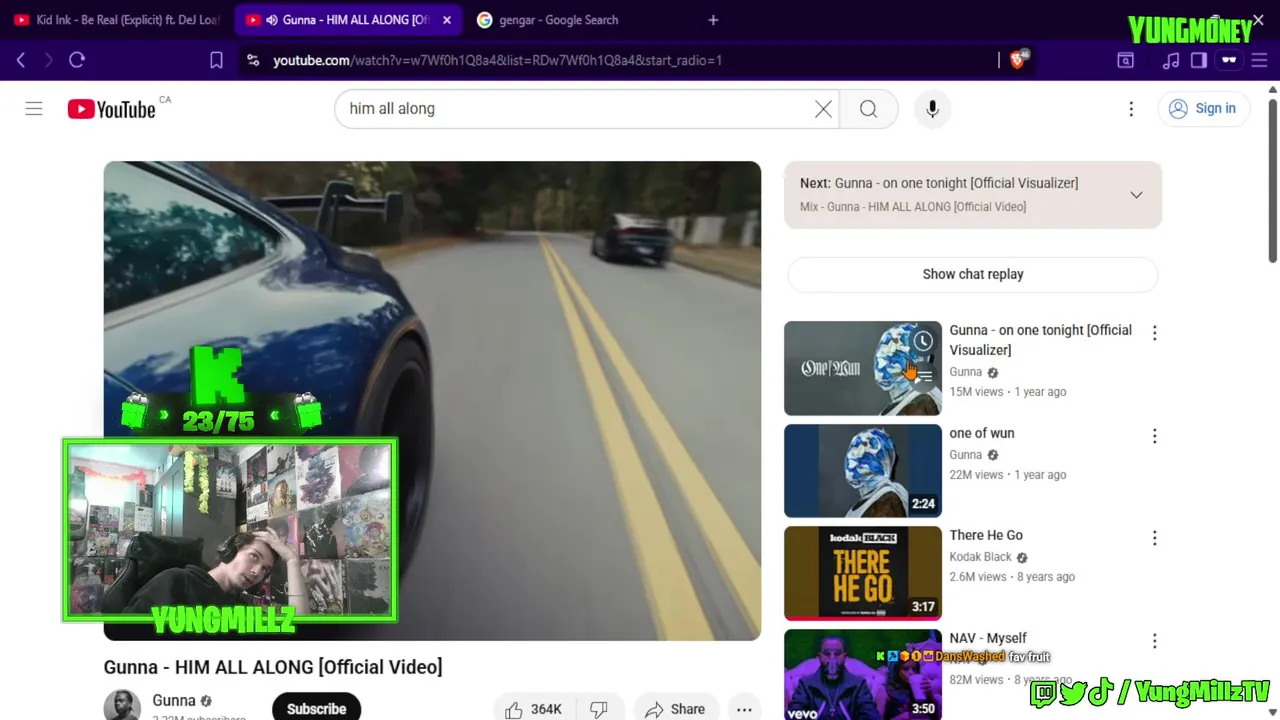The image size is (1280, 720).
Task: Go back with the browser back arrow
Action: click(21, 60)
